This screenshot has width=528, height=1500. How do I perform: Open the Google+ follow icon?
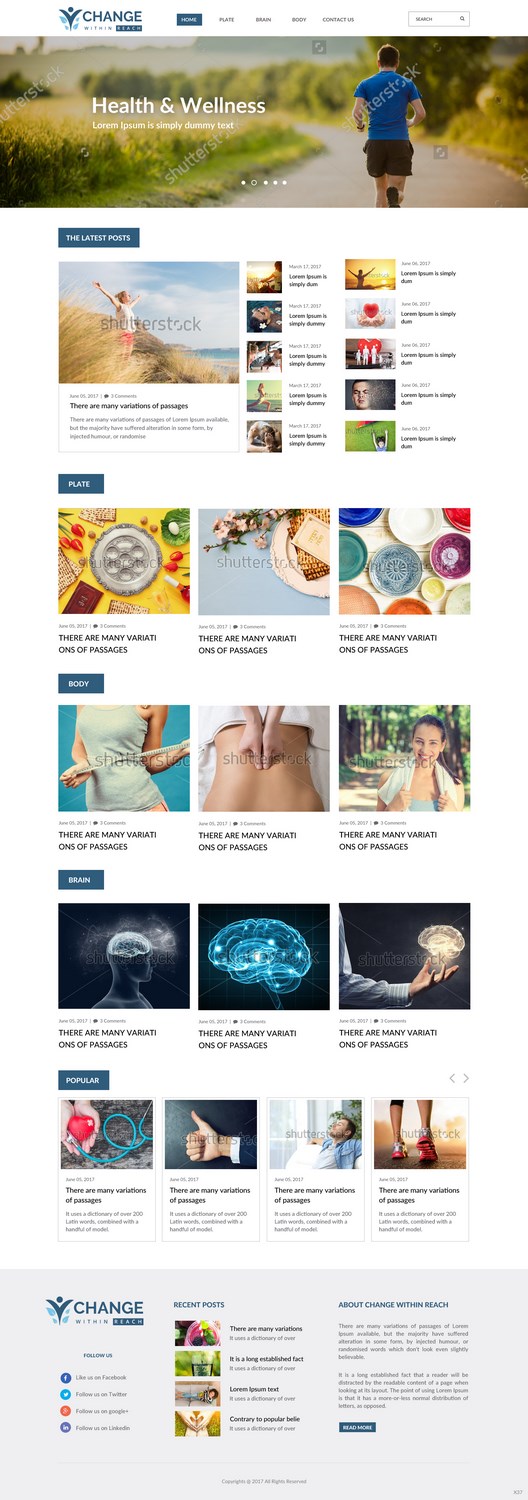[x=66, y=1411]
